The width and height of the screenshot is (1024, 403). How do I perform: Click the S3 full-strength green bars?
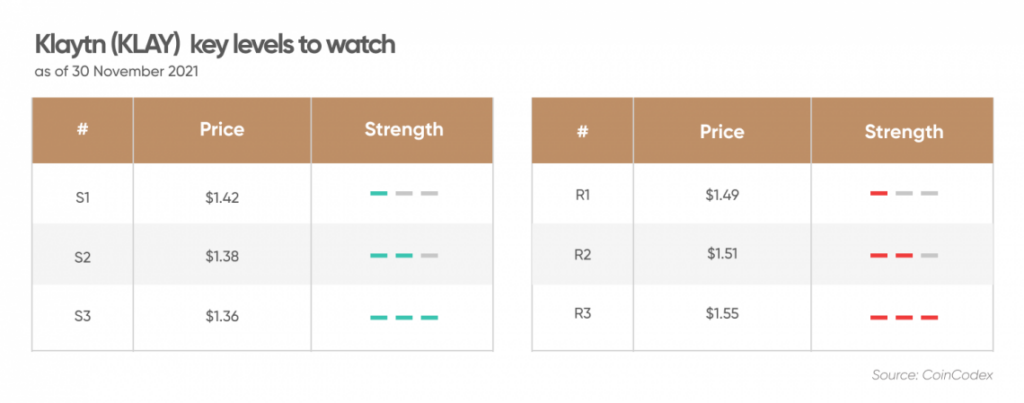(x=403, y=317)
